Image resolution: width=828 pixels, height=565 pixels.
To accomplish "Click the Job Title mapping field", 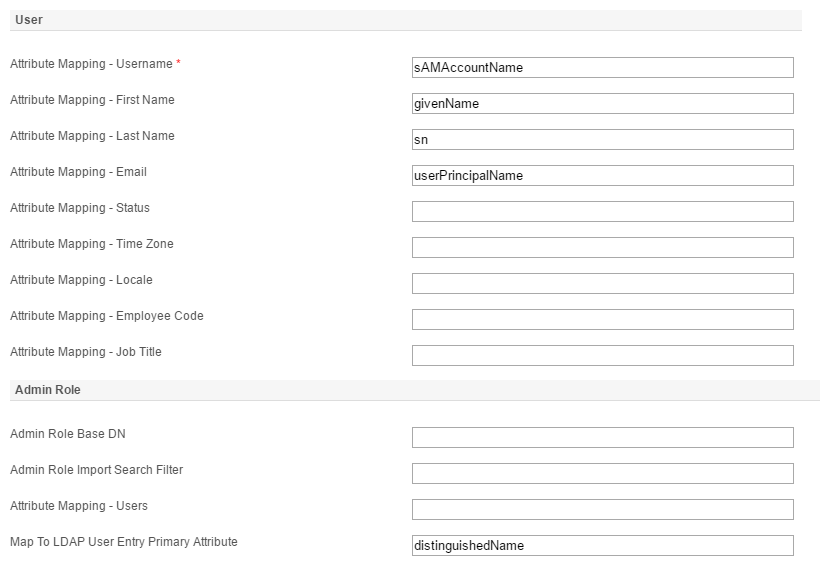I will pos(602,356).
